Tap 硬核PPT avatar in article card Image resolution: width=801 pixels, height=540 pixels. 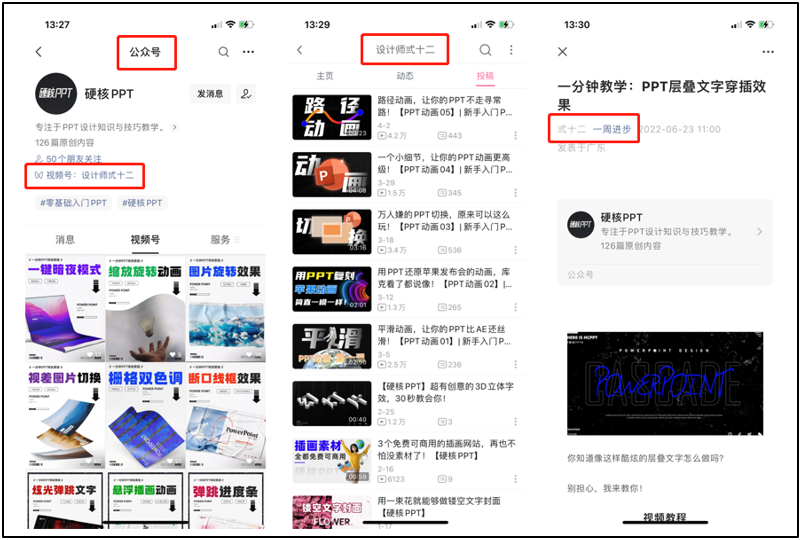pos(580,225)
